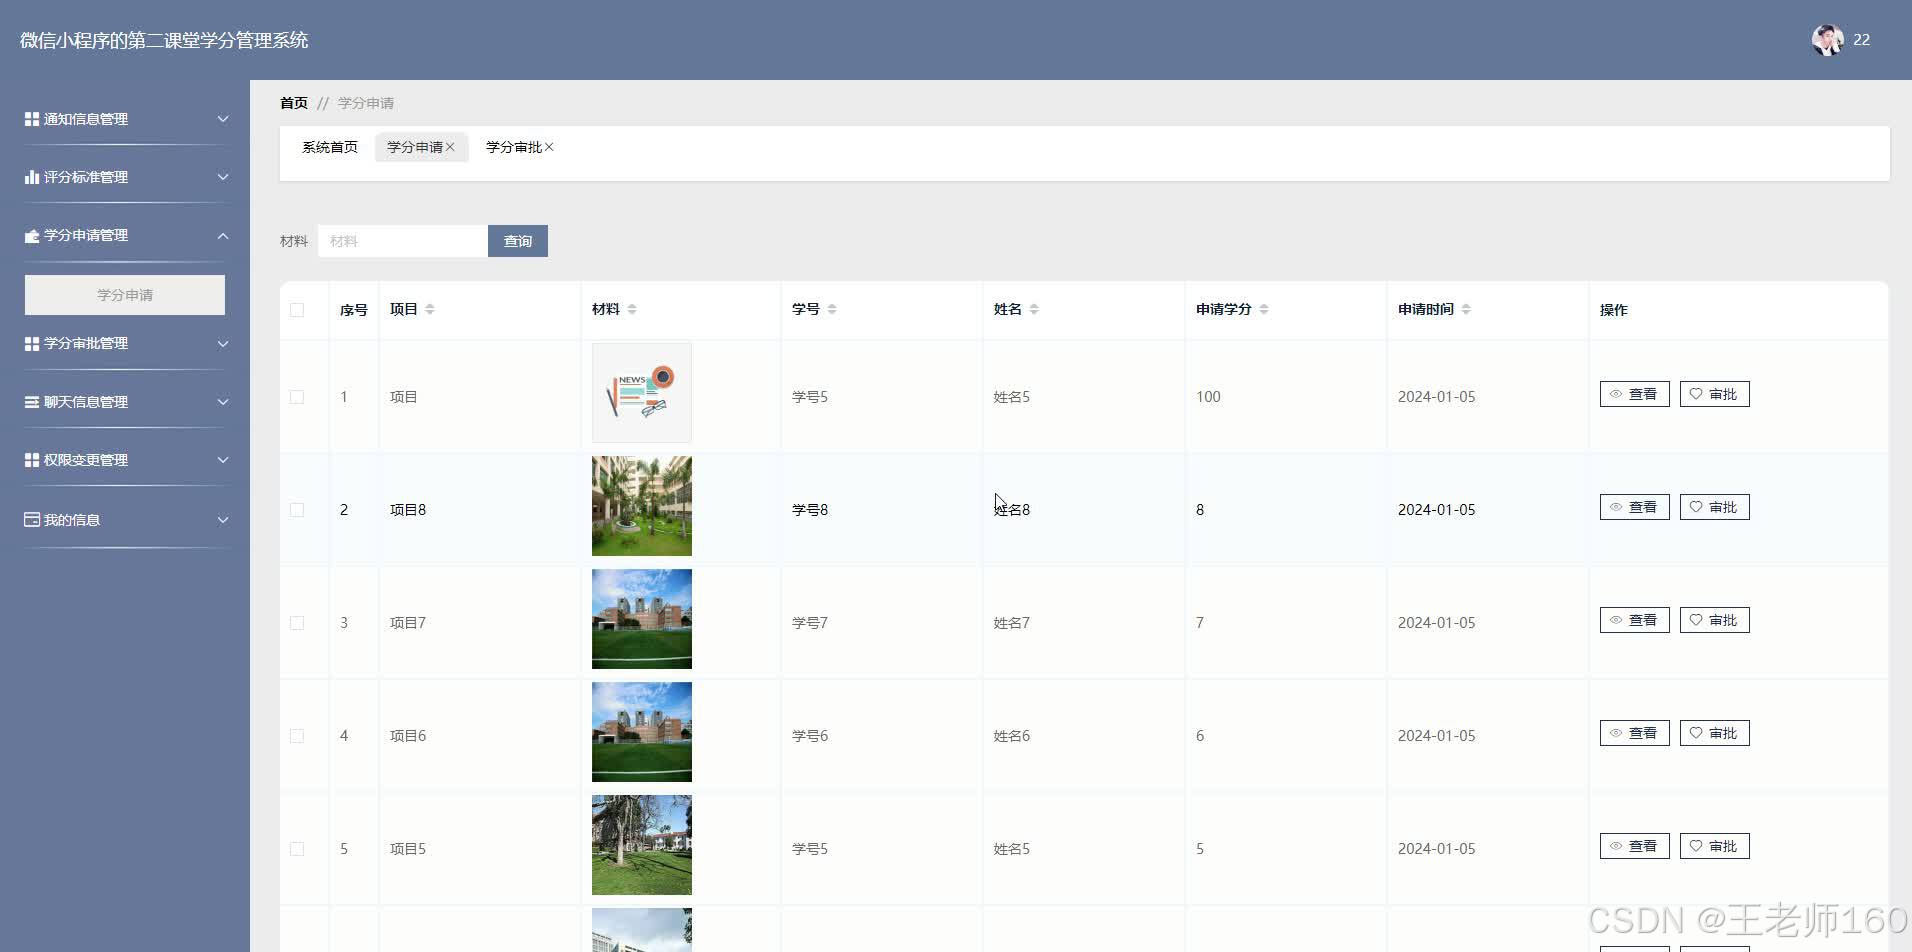
Task: Sort by 姓名 column arrows
Action: (1034, 309)
